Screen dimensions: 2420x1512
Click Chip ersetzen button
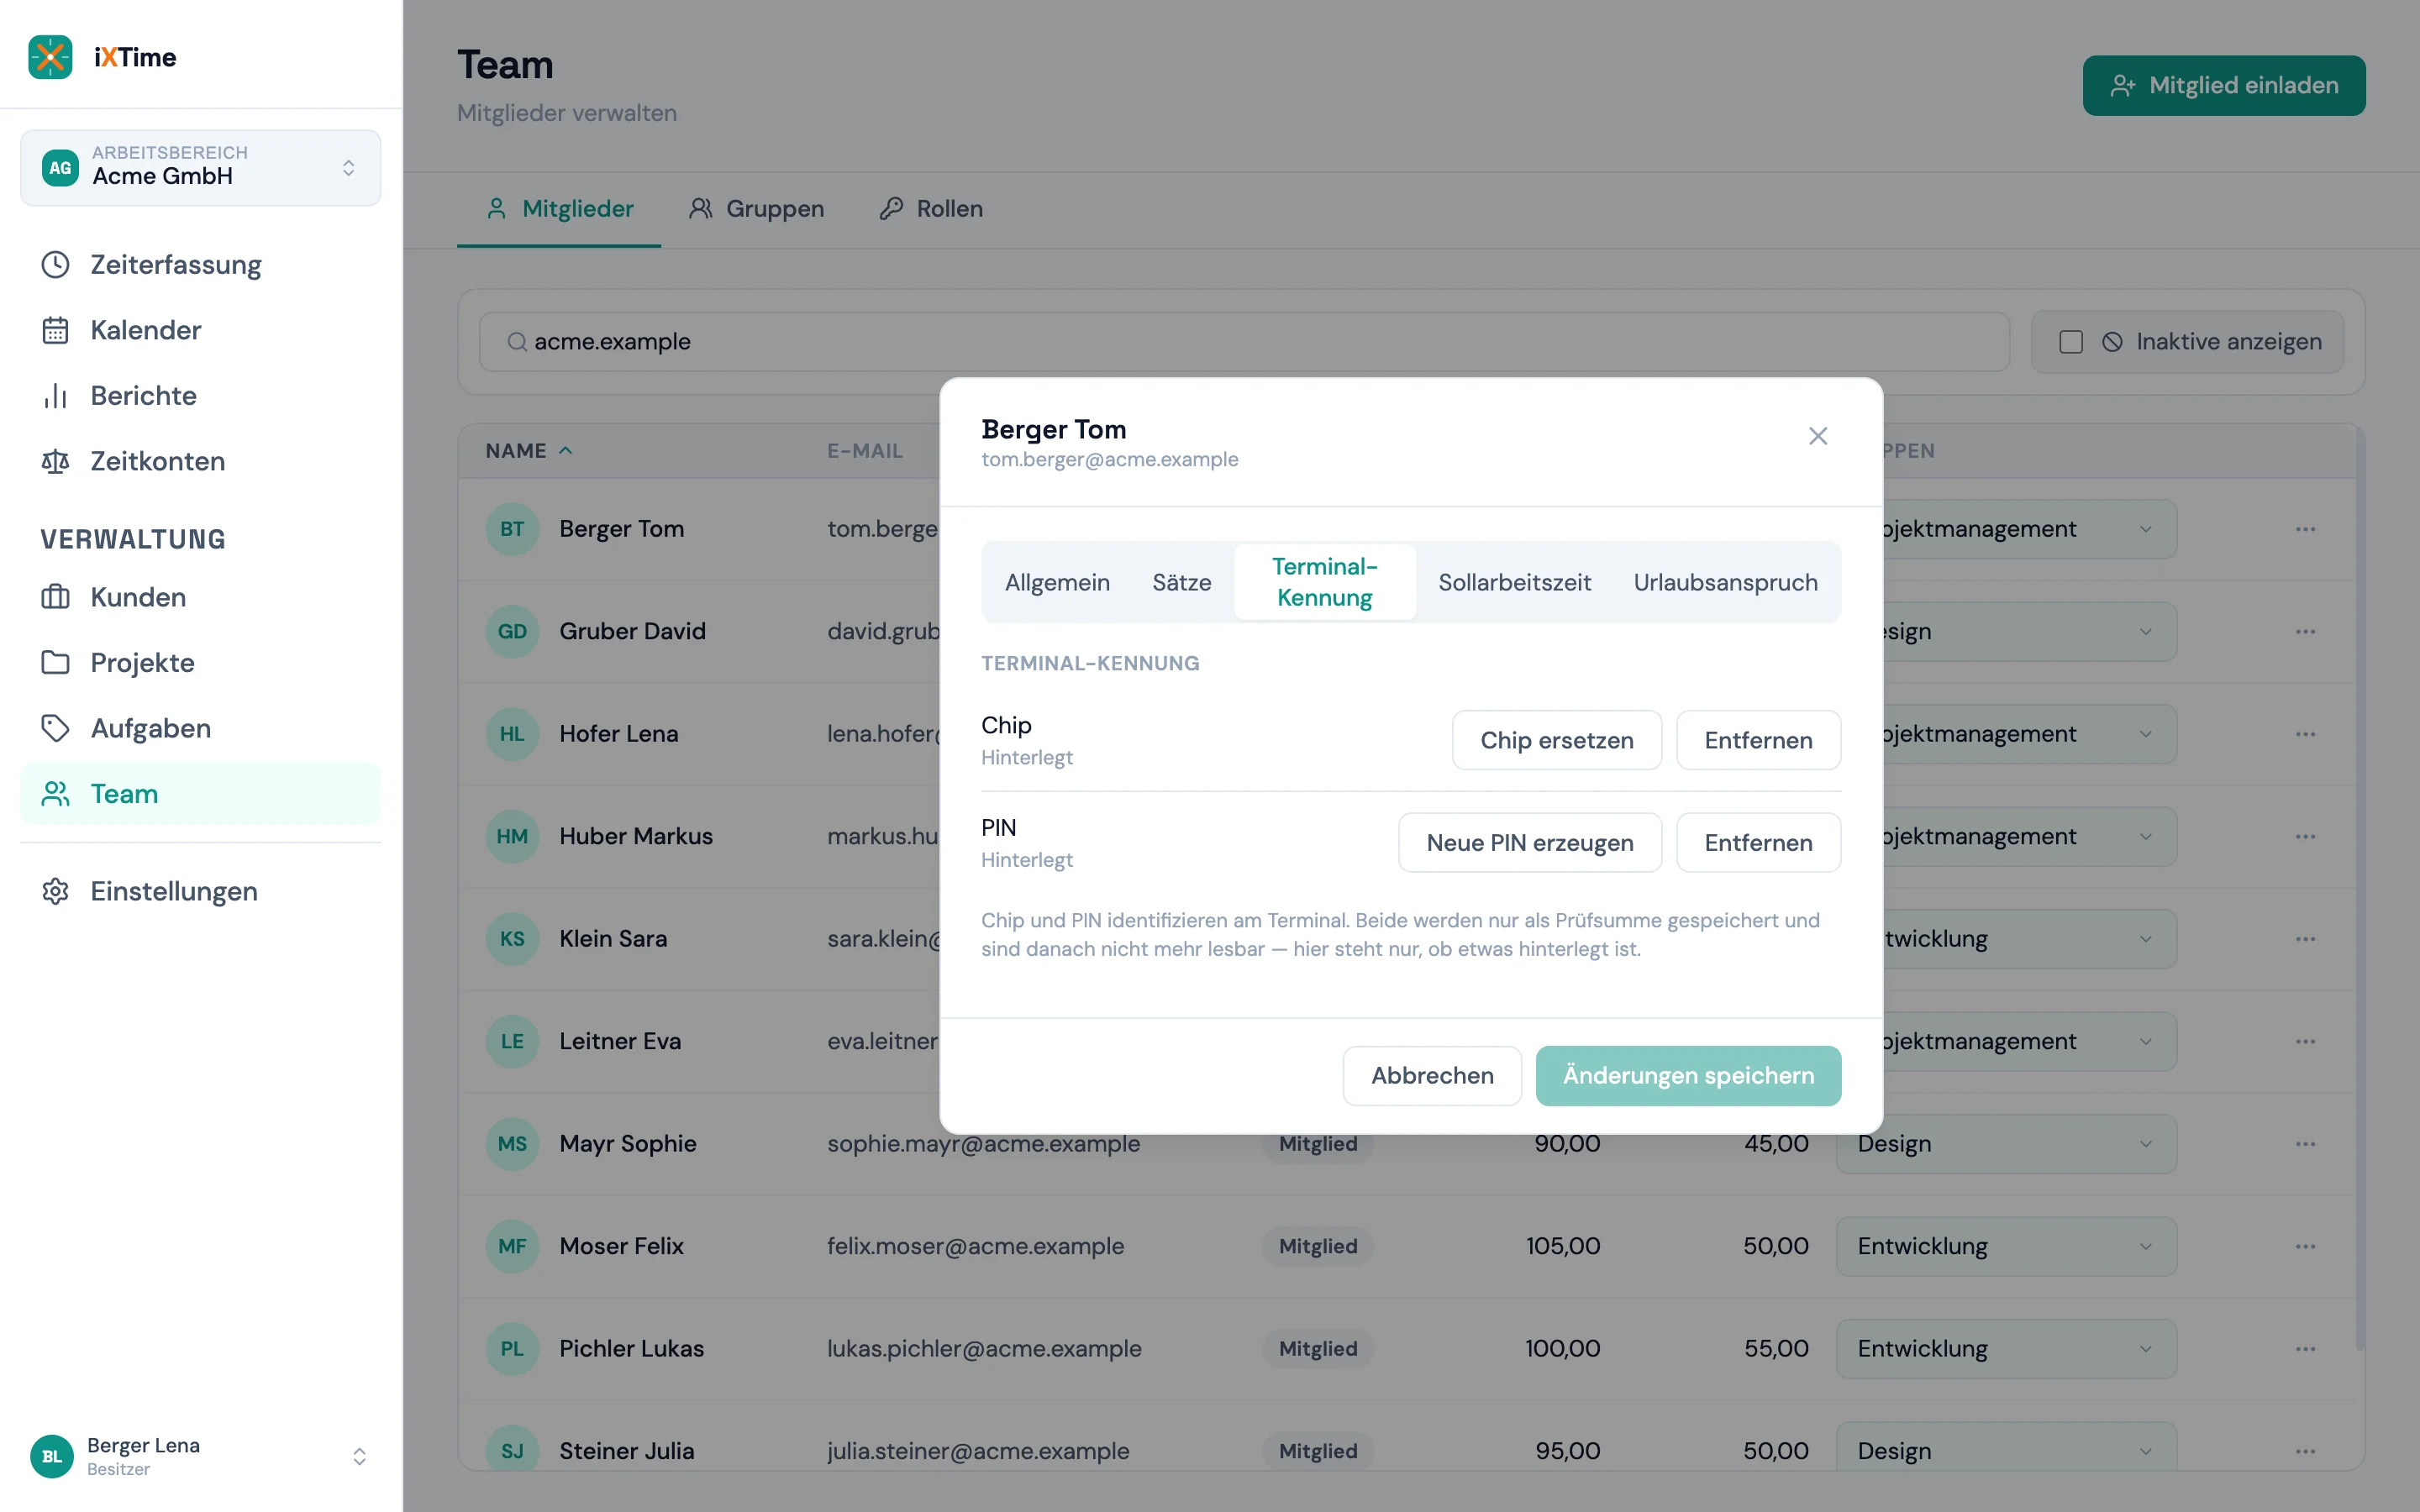point(1556,740)
